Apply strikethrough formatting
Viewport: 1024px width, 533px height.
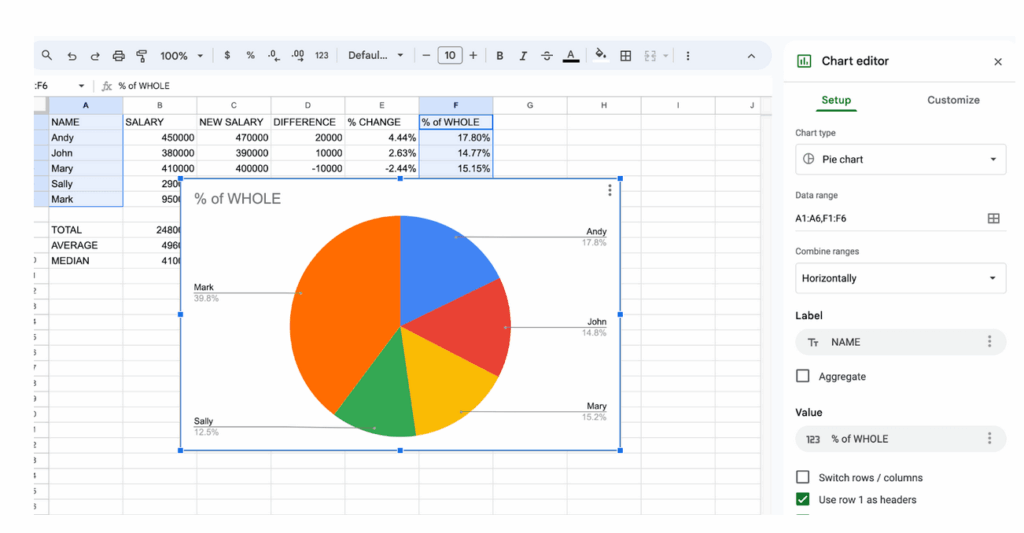pos(547,56)
